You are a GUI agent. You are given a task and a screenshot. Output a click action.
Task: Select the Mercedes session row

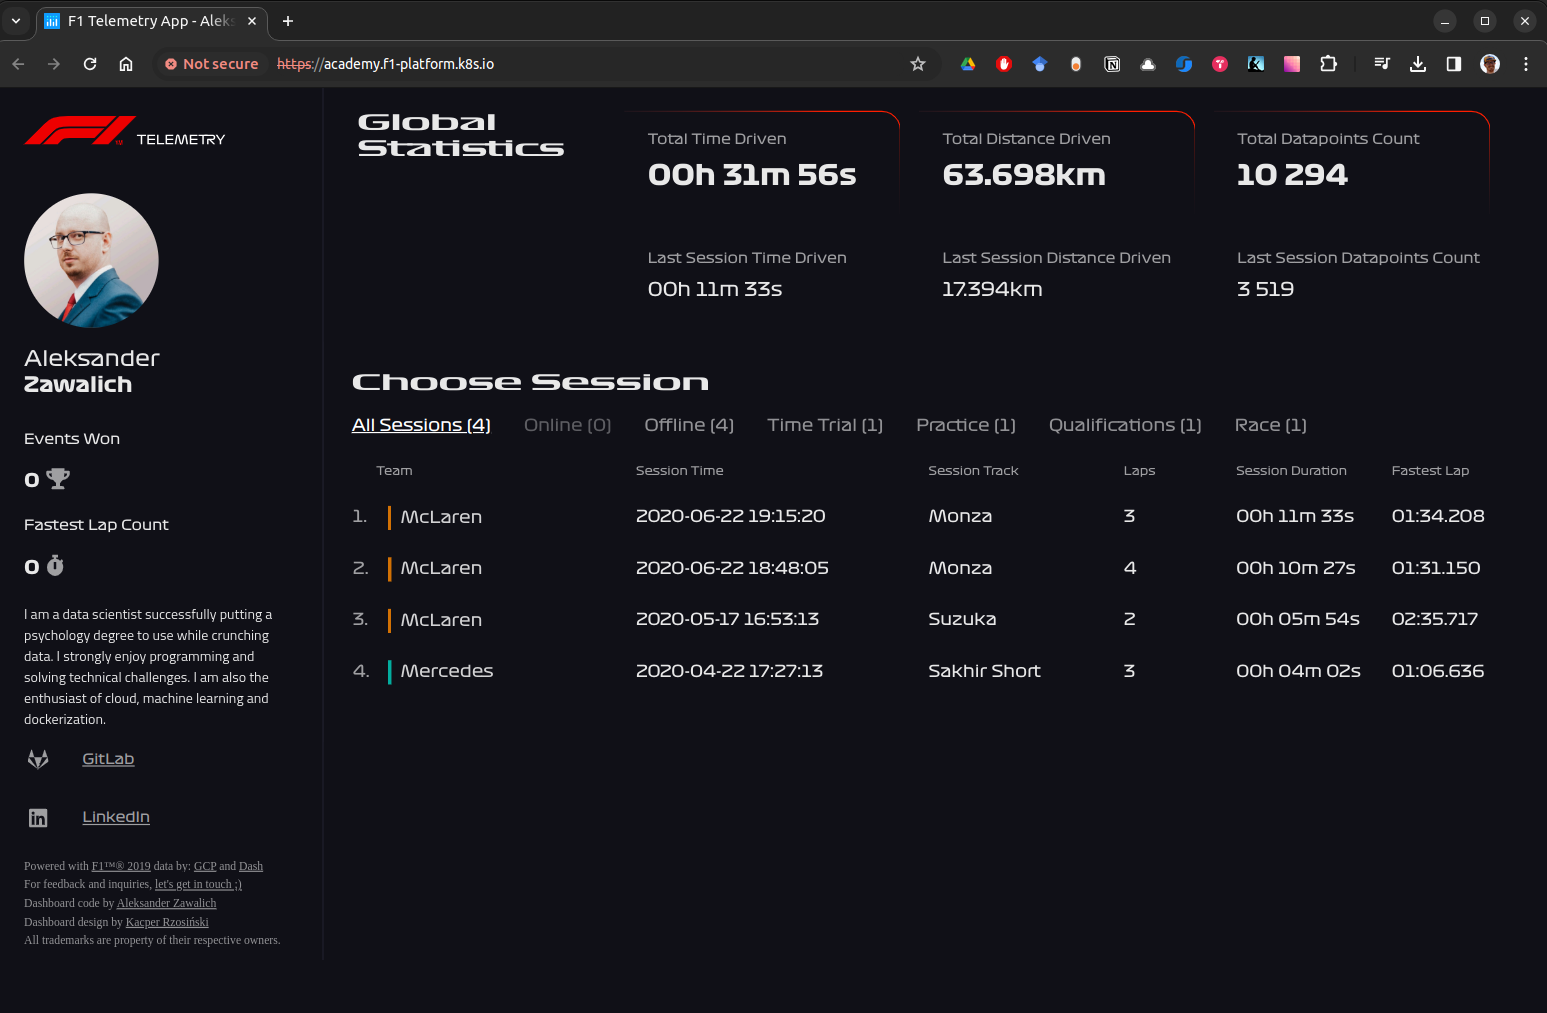point(918,671)
